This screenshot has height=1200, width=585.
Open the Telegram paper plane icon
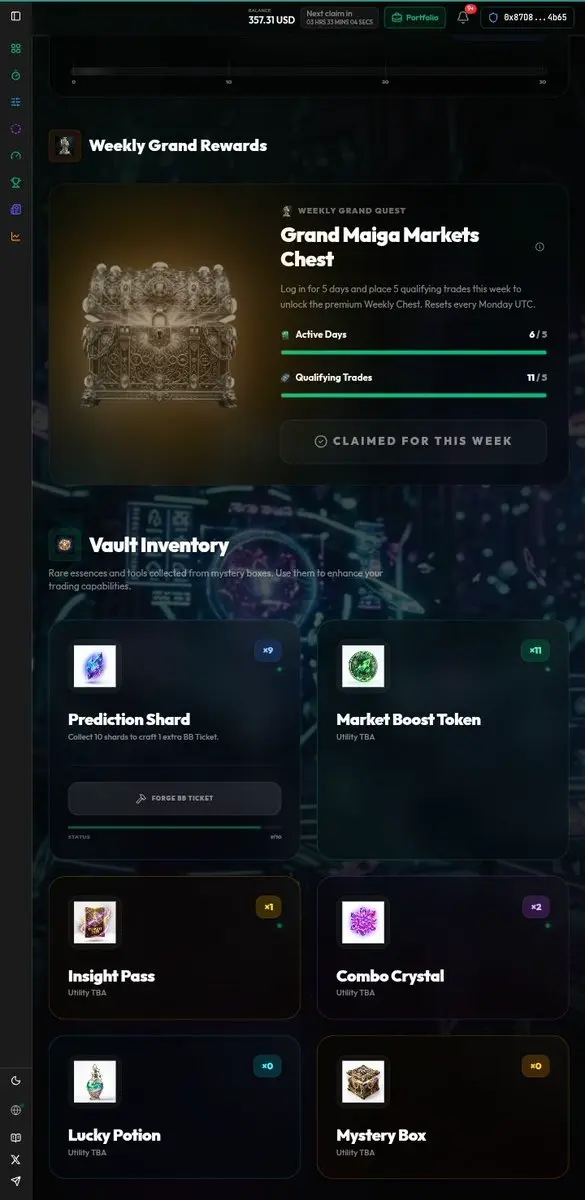15,1182
